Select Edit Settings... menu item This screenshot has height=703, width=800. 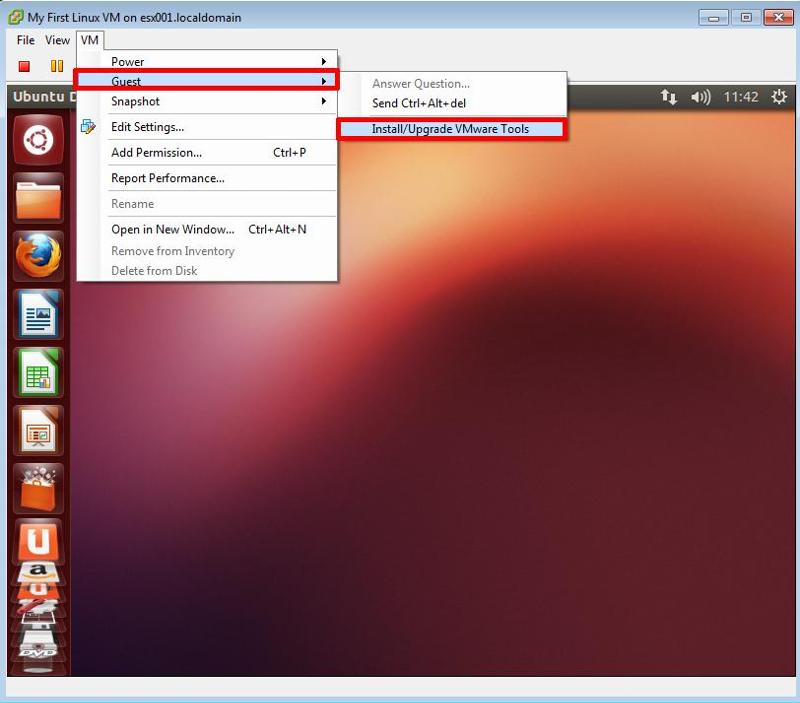[207, 127]
